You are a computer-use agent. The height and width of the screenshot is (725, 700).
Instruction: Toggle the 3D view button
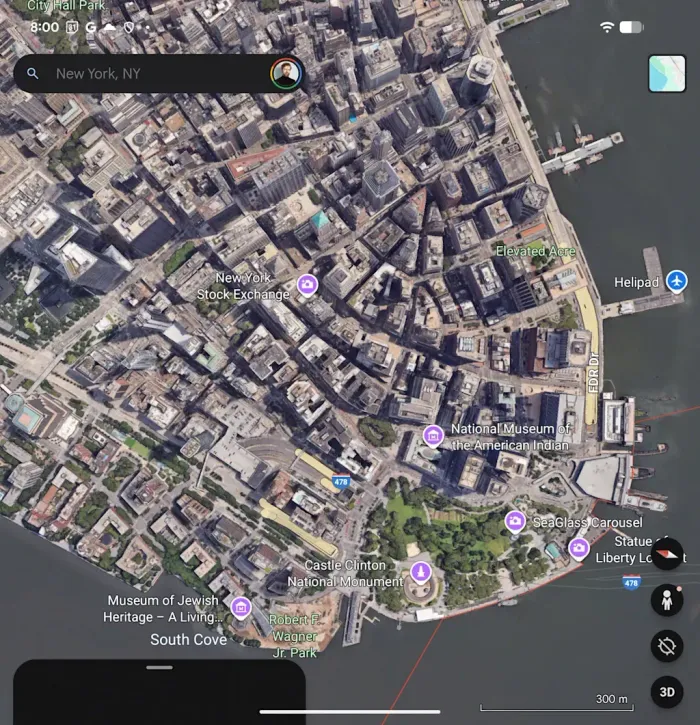coord(666,691)
